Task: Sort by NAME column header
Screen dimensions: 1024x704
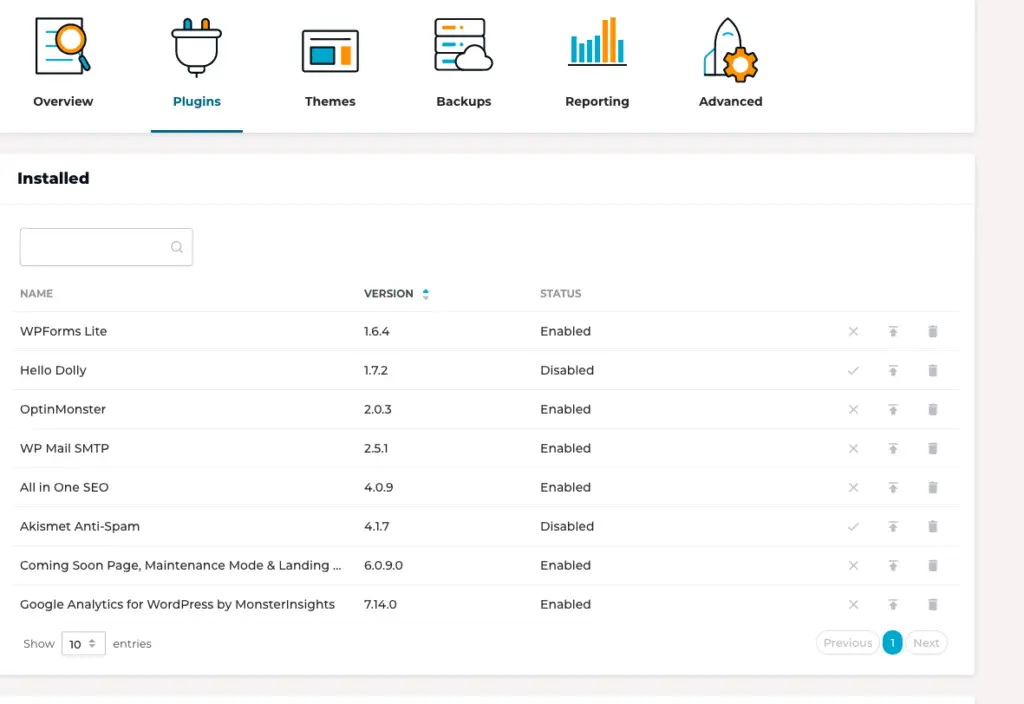Action: pyautogui.click(x=37, y=294)
